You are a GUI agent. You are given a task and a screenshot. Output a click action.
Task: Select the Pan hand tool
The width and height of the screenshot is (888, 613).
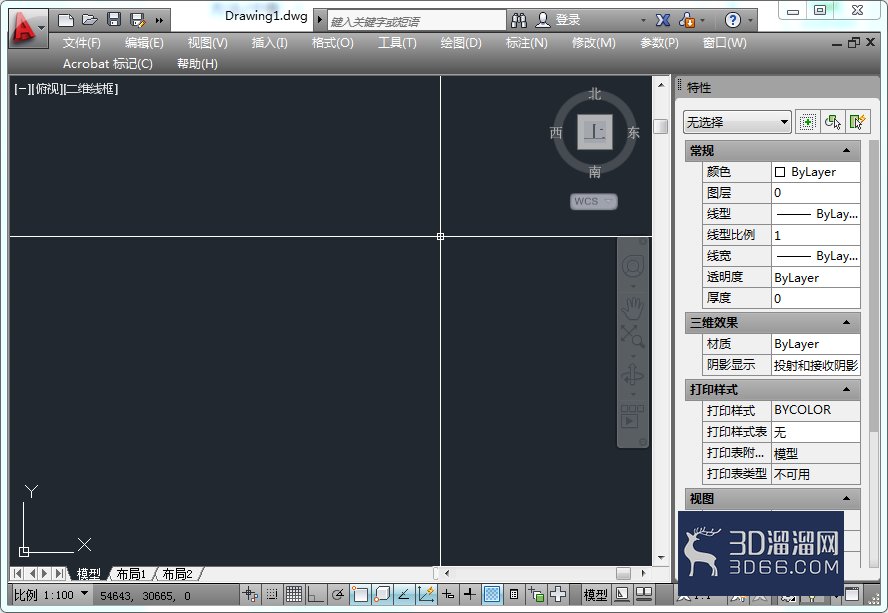click(x=633, y=309)
